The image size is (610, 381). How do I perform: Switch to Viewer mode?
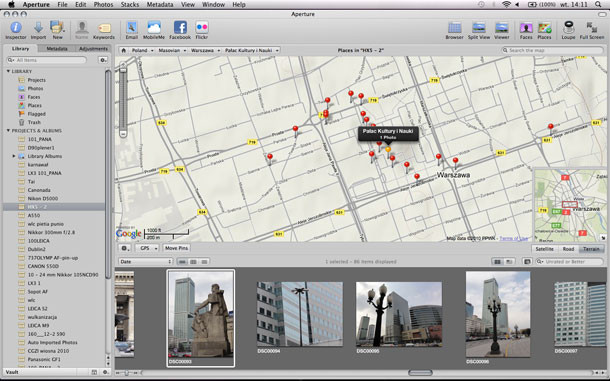(x=501, y=30)
